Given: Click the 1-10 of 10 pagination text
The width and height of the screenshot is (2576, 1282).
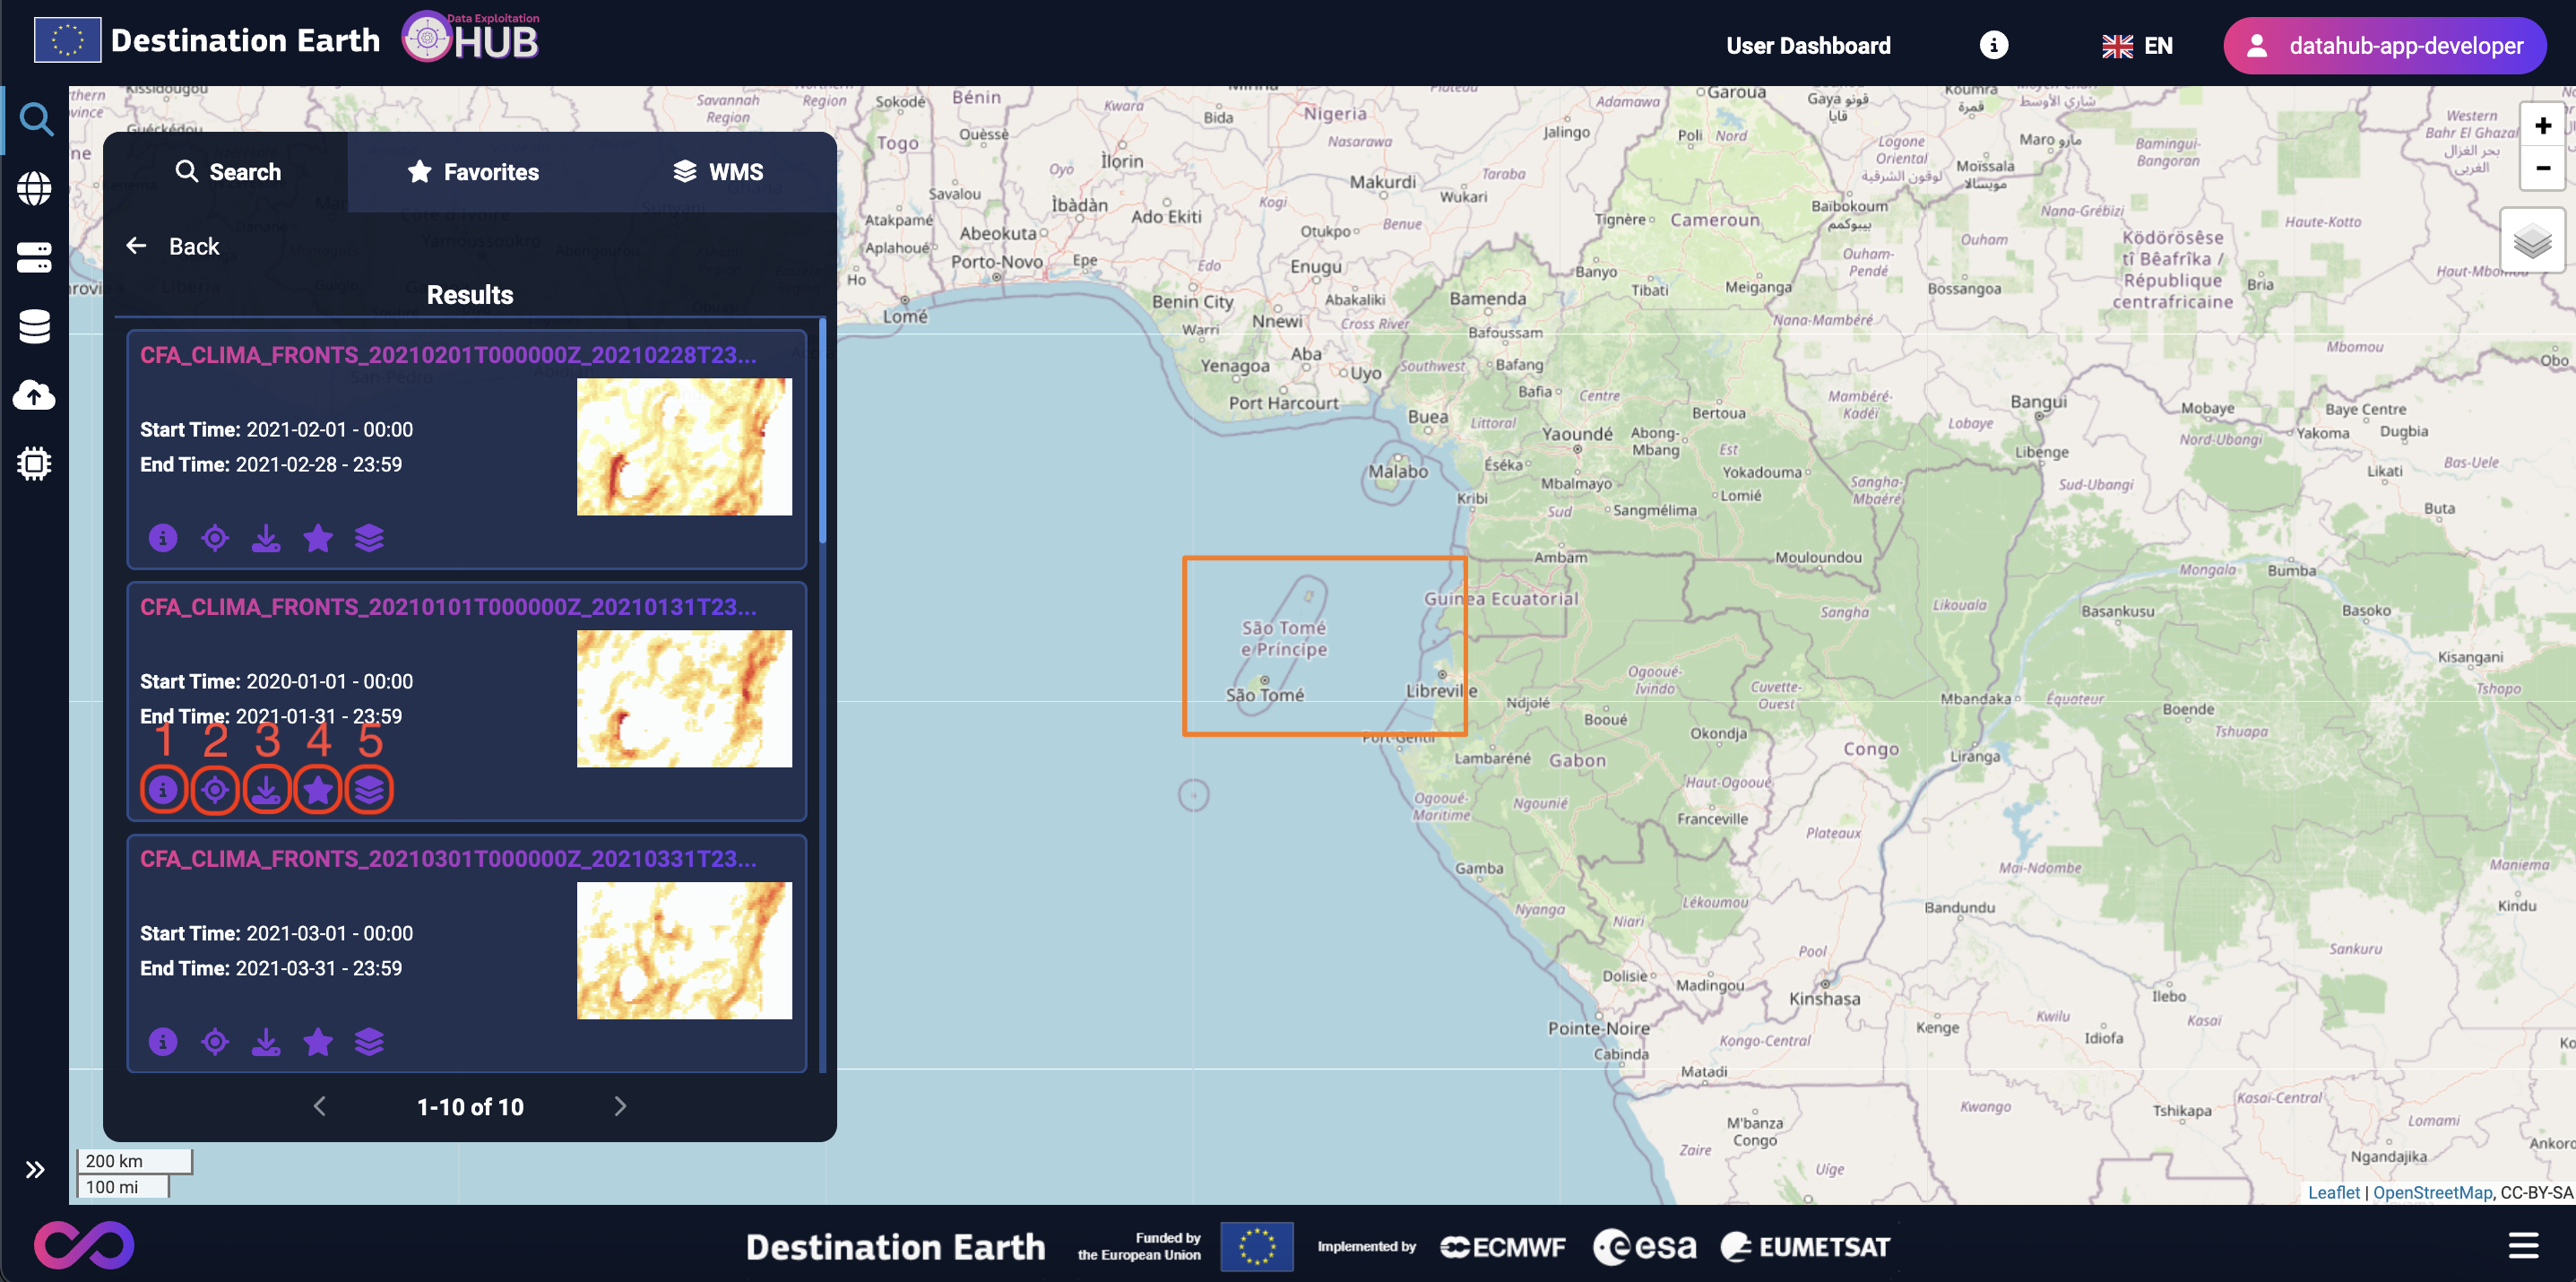Looking at the screenshot, I should click(470, 1107).
